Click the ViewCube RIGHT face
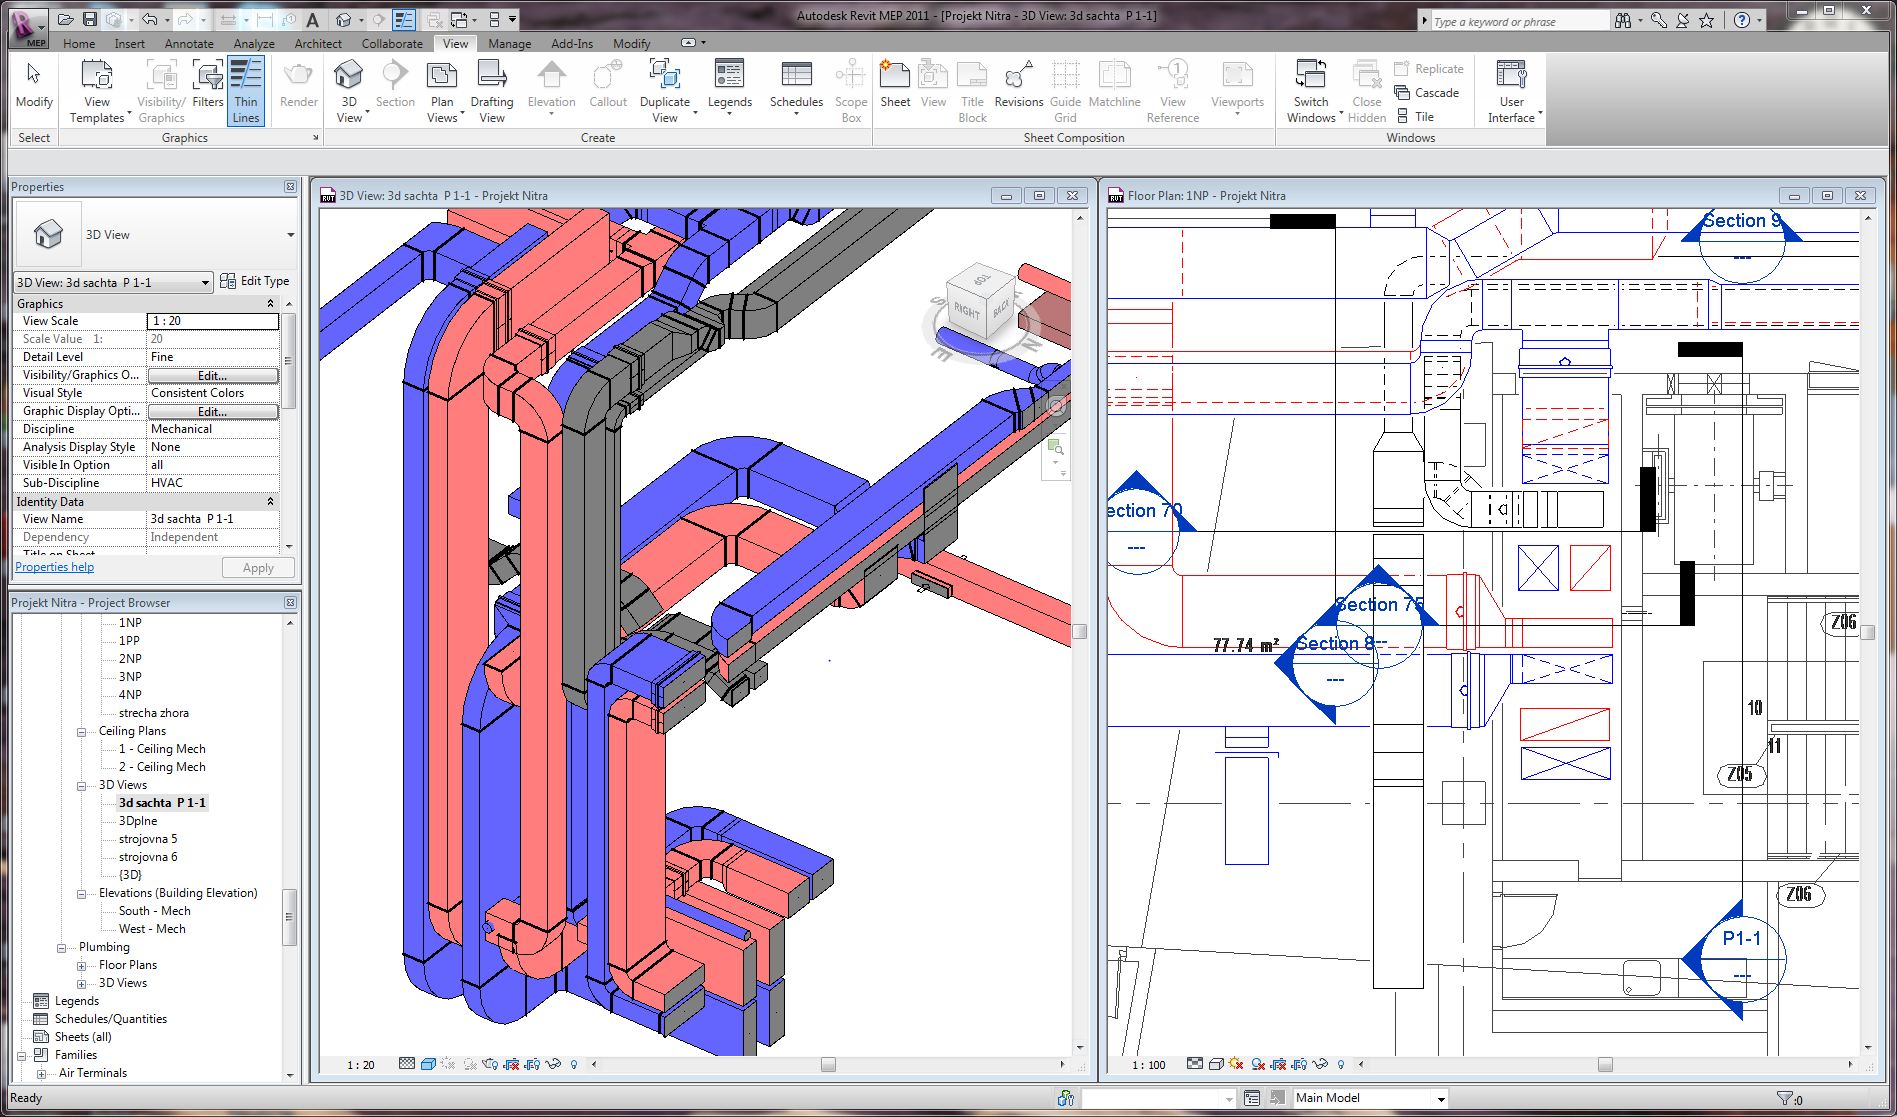Image resolution: width=1897 pixels, height=1117 pixels. point(966,310)
